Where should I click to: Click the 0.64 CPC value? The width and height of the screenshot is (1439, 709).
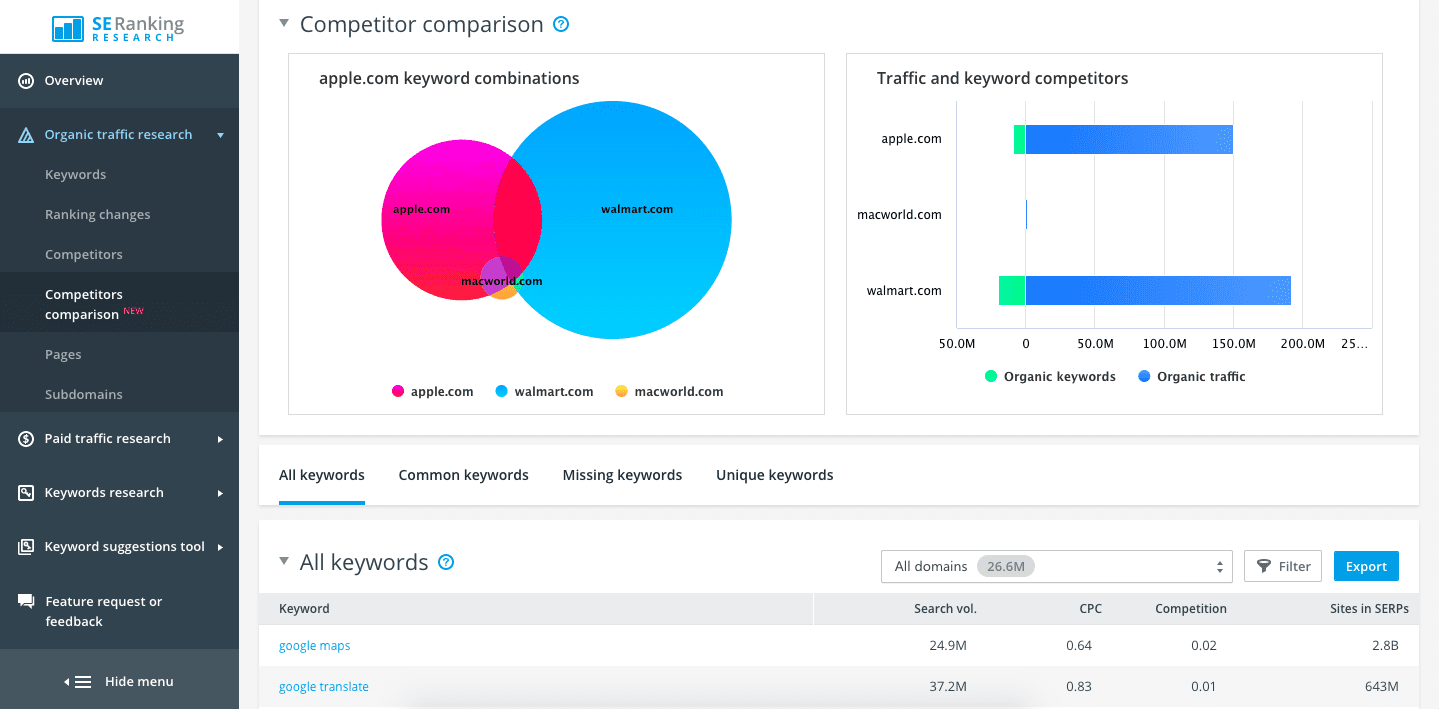tap(1079, 646)
